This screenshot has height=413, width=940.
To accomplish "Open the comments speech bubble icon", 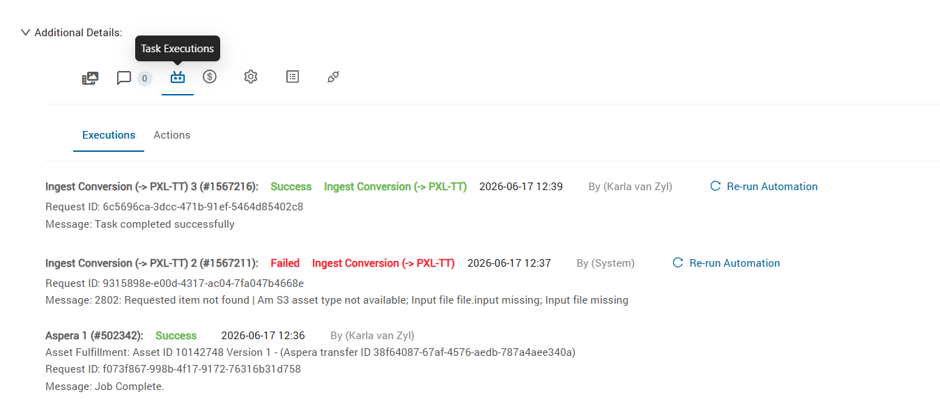I will tap(123, 78).
